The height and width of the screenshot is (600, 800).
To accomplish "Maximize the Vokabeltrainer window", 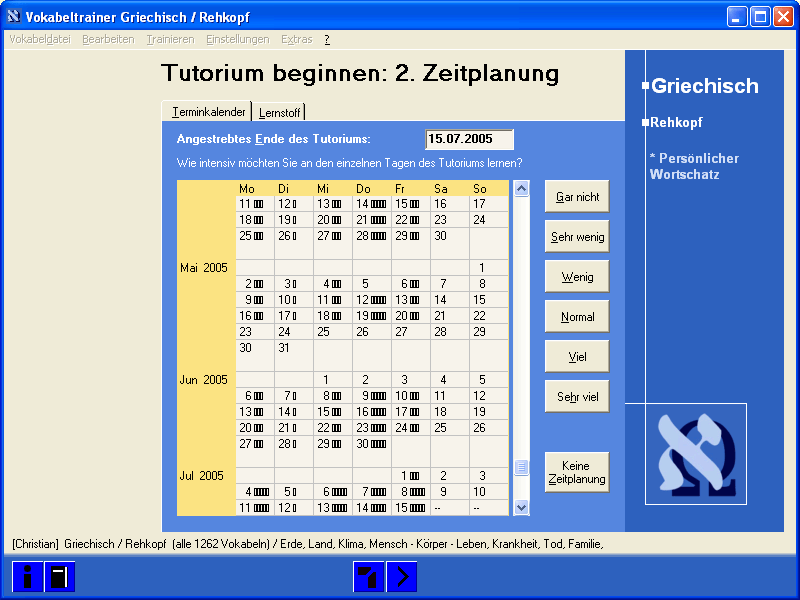I will click(760, 17).
